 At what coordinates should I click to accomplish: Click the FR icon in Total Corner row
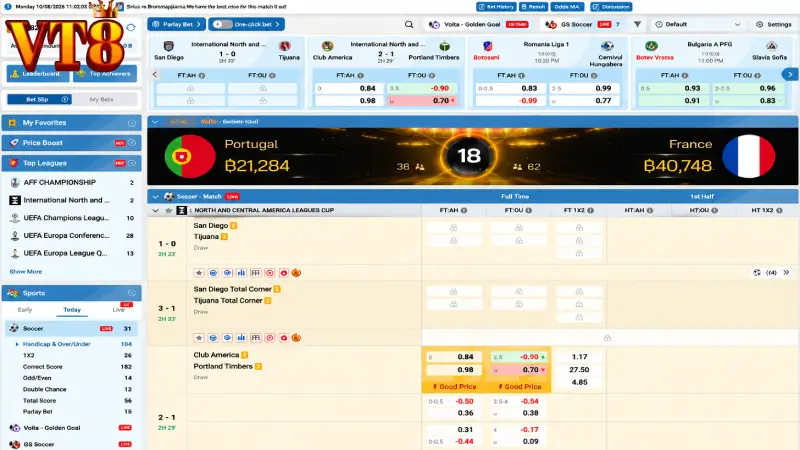[256, 338]
